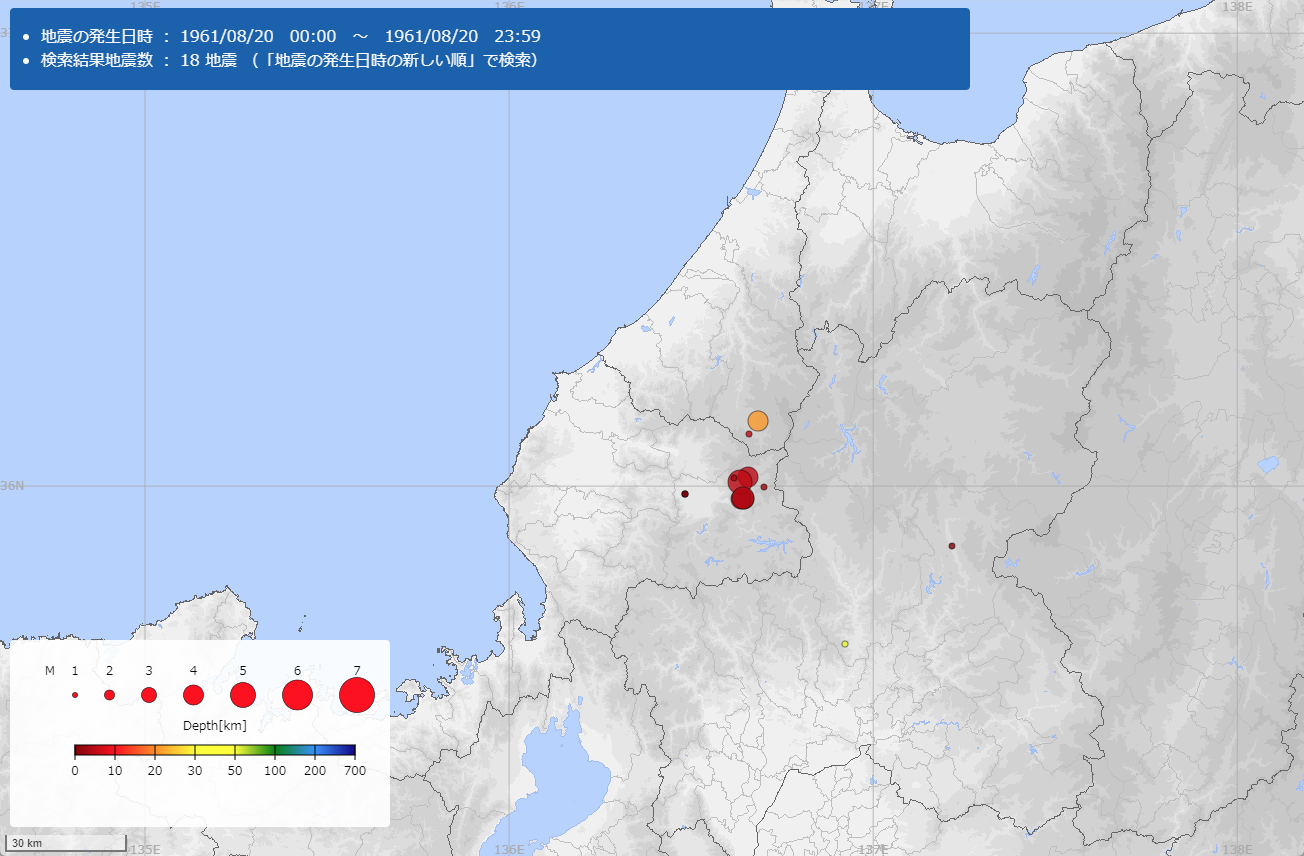Click the 36N latitude label
Screen dimensions: 1304x856
click(12, 486)
